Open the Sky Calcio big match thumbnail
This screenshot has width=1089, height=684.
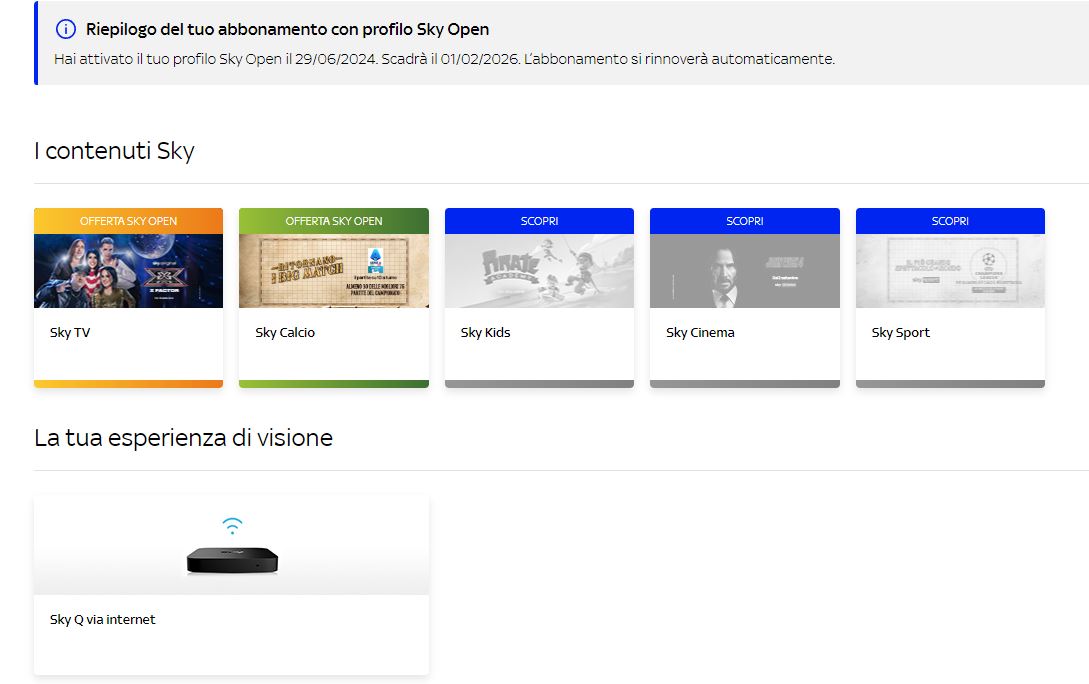point(333,271)
